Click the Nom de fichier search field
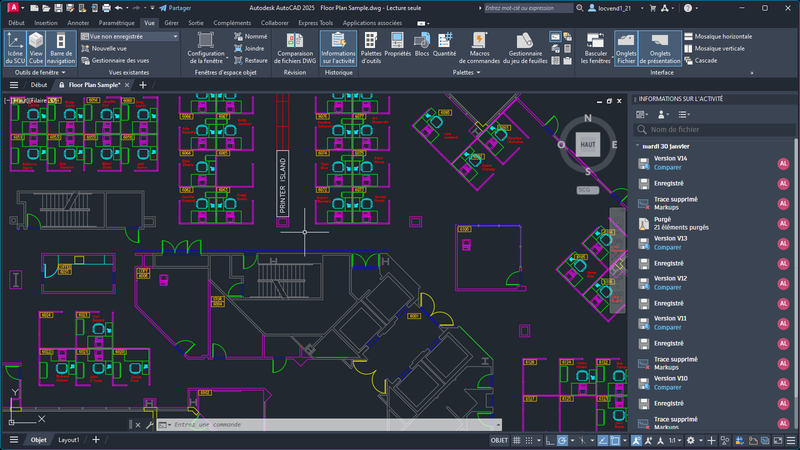 pos(714,130)
